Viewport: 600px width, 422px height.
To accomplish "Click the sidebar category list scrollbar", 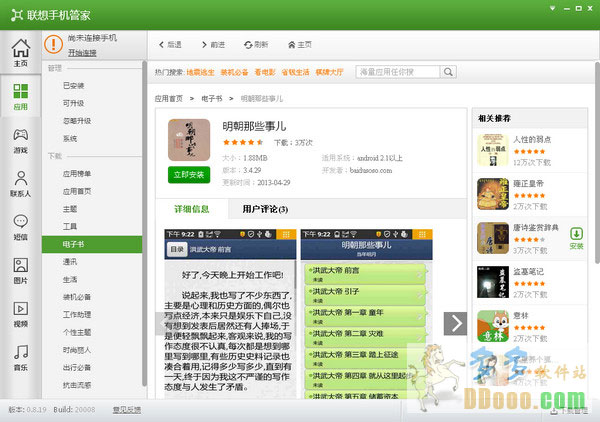I will pos(144,223).
